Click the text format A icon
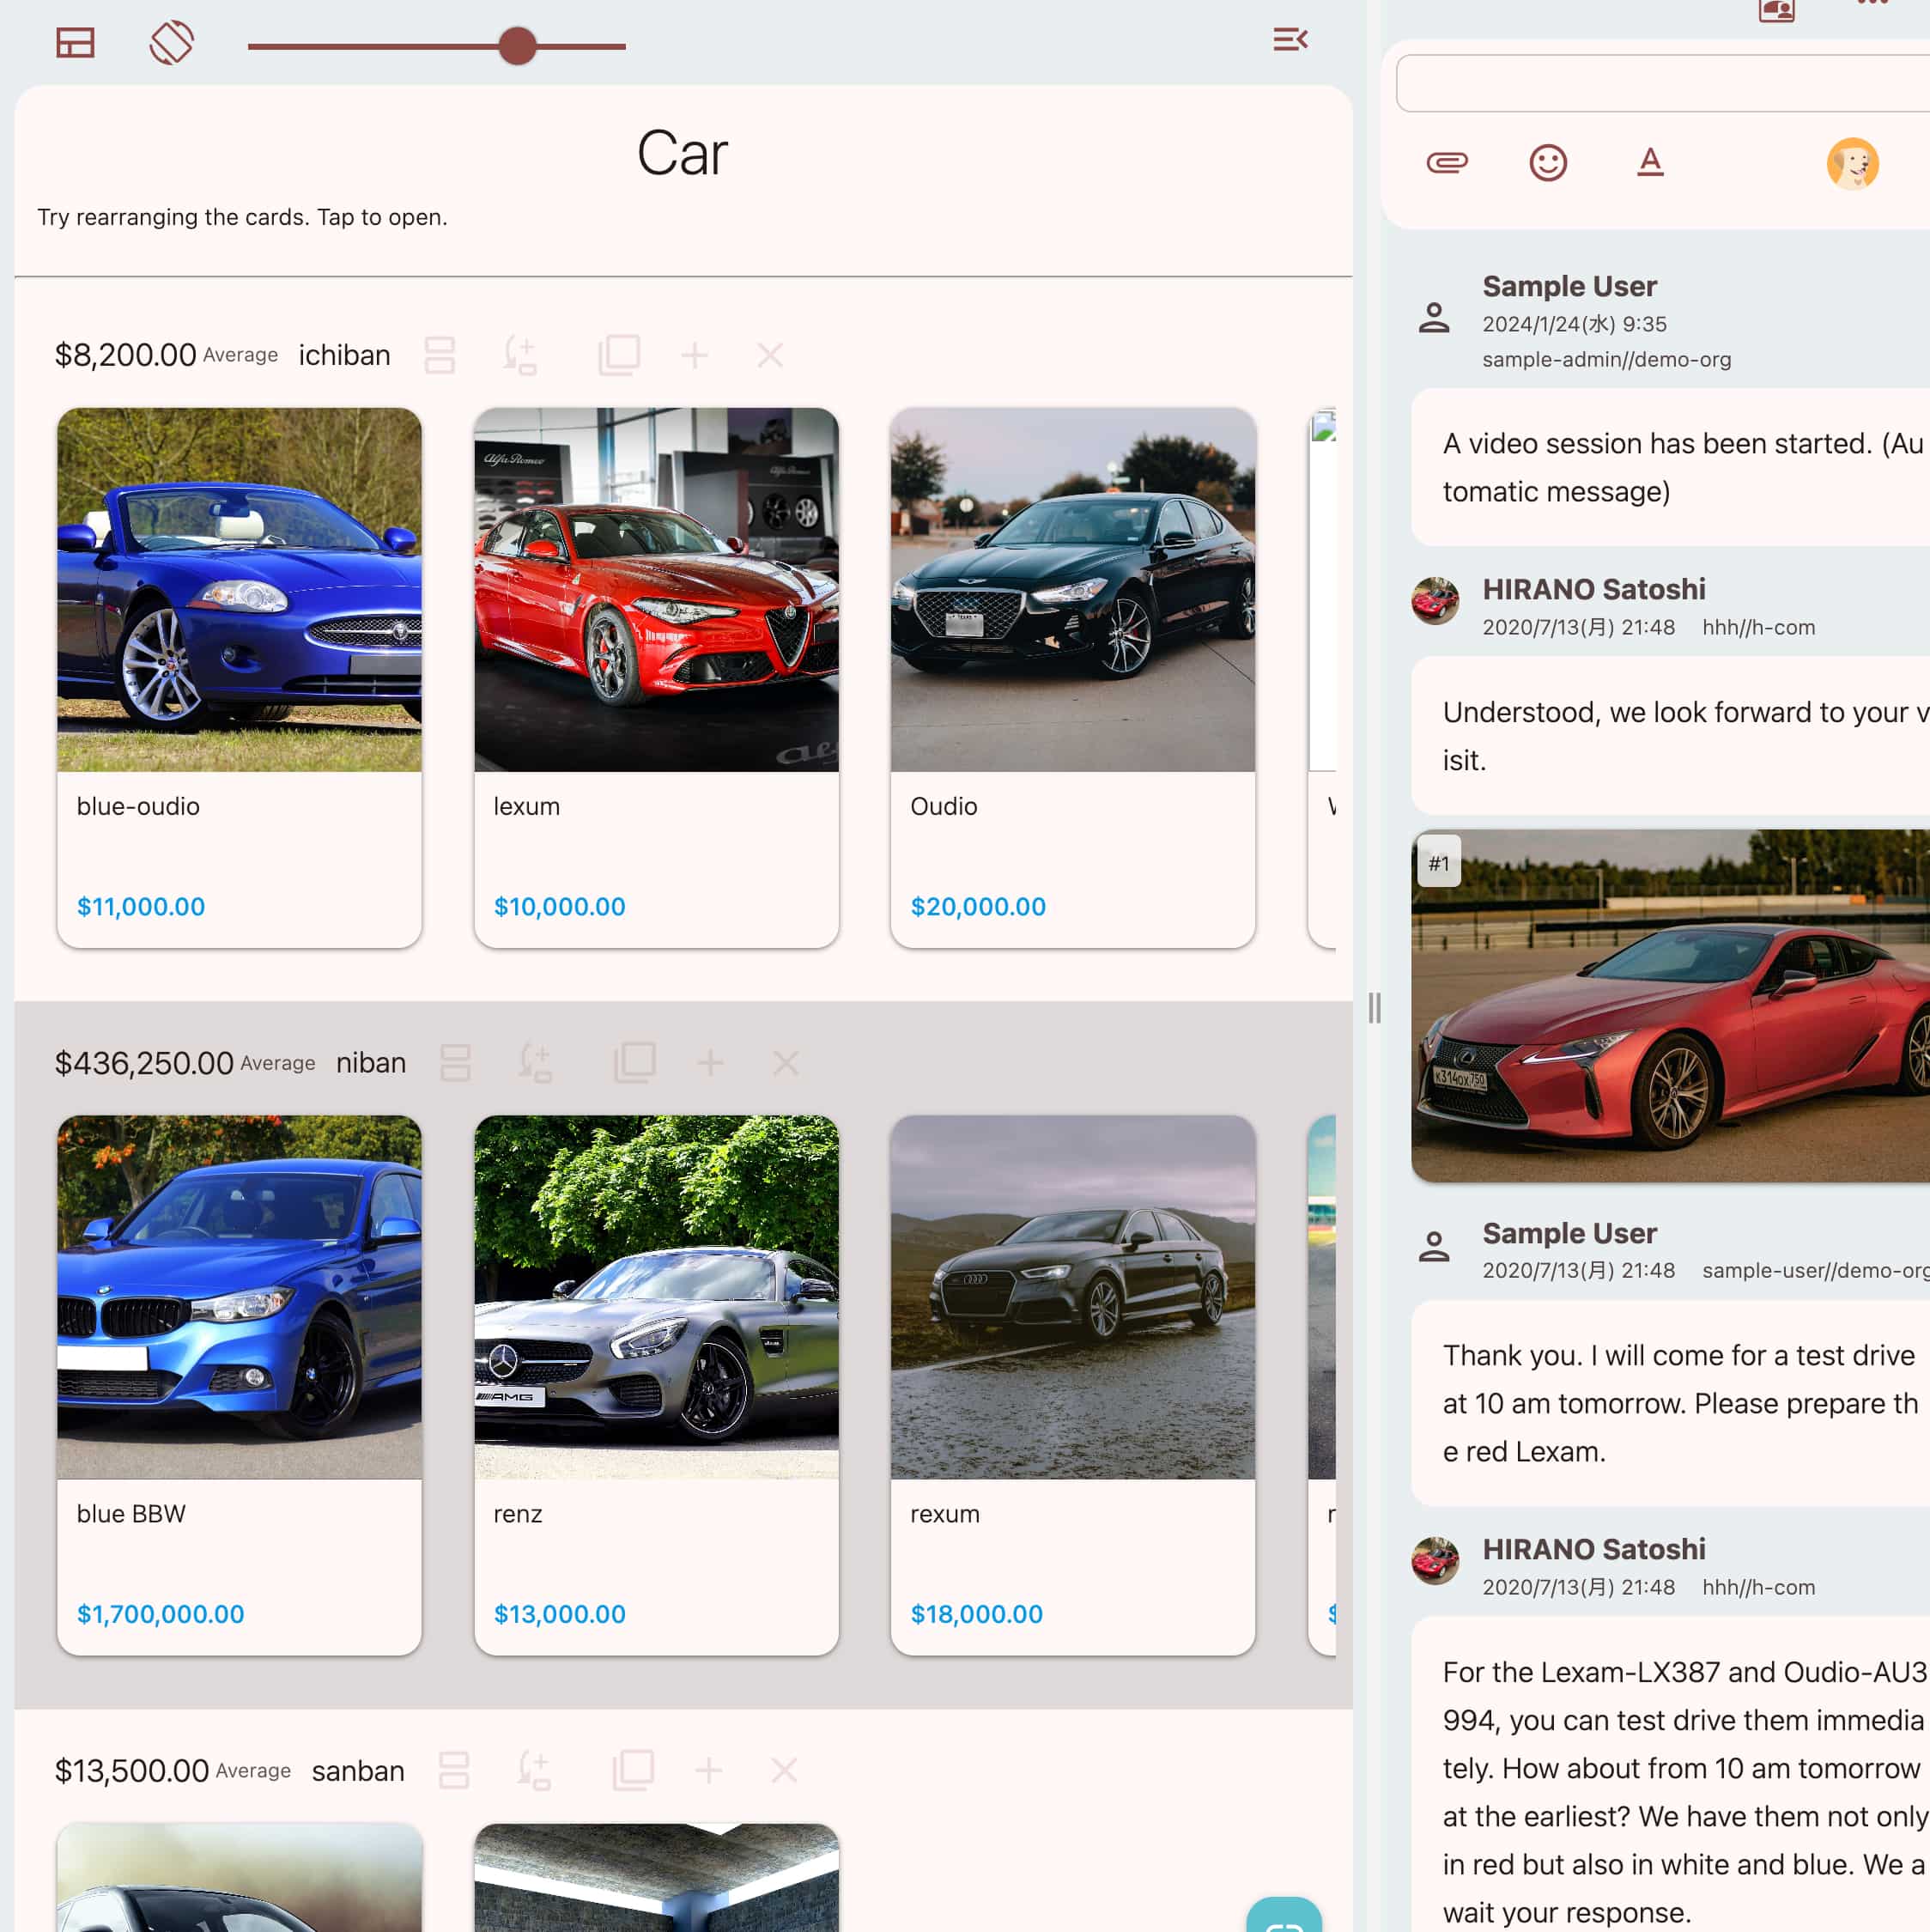This screenshot has height=1932, width=1930. tap(1650, 162)
